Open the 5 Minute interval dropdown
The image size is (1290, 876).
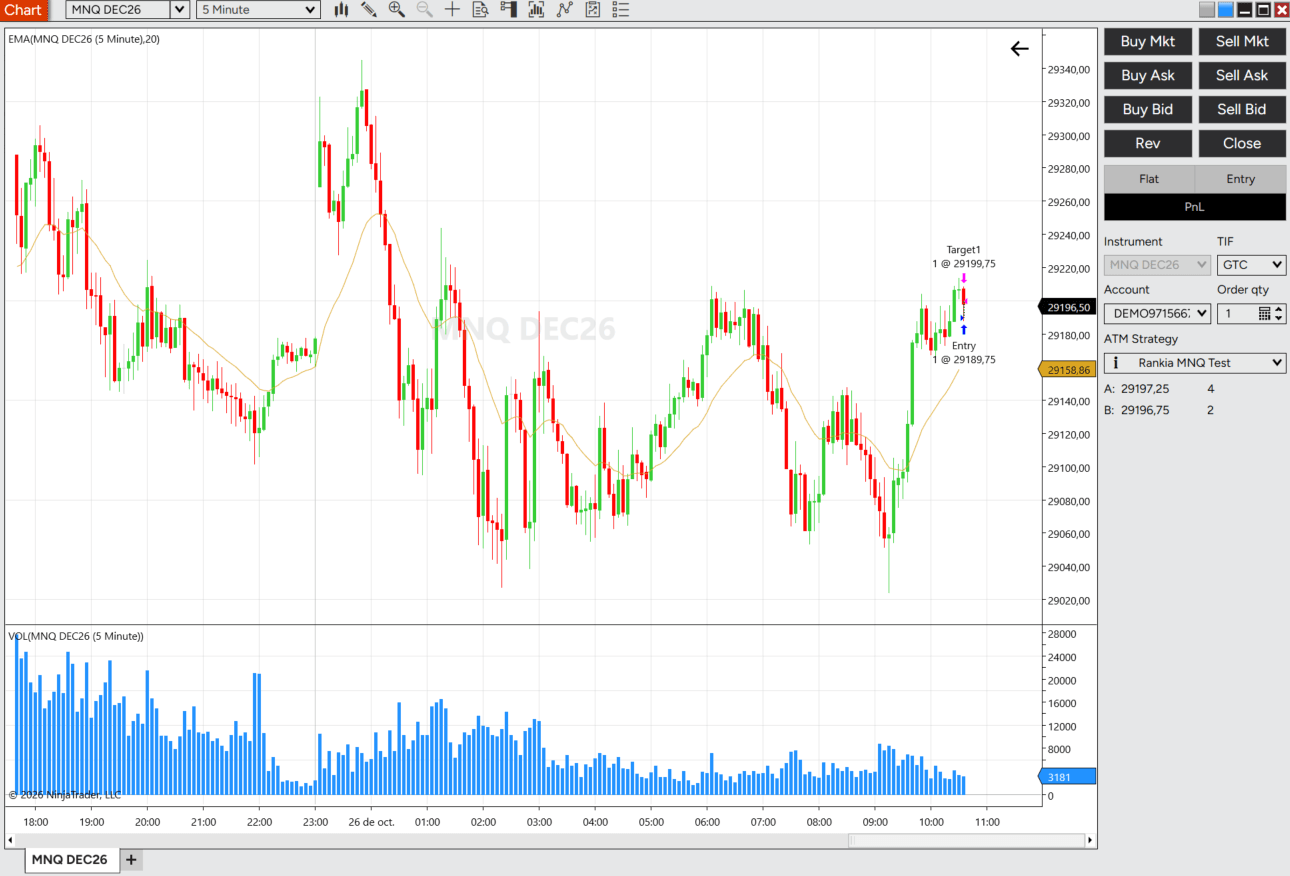258,10
